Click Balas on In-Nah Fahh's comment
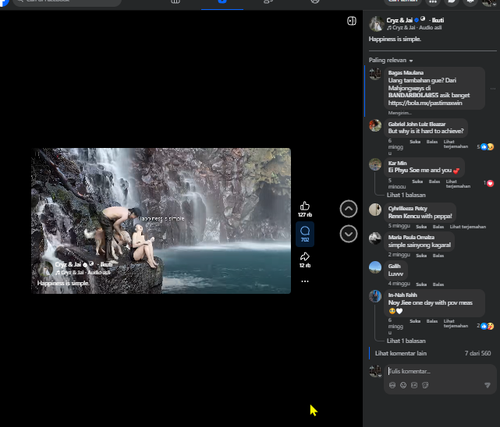The image size is (500, 427). 432,321
